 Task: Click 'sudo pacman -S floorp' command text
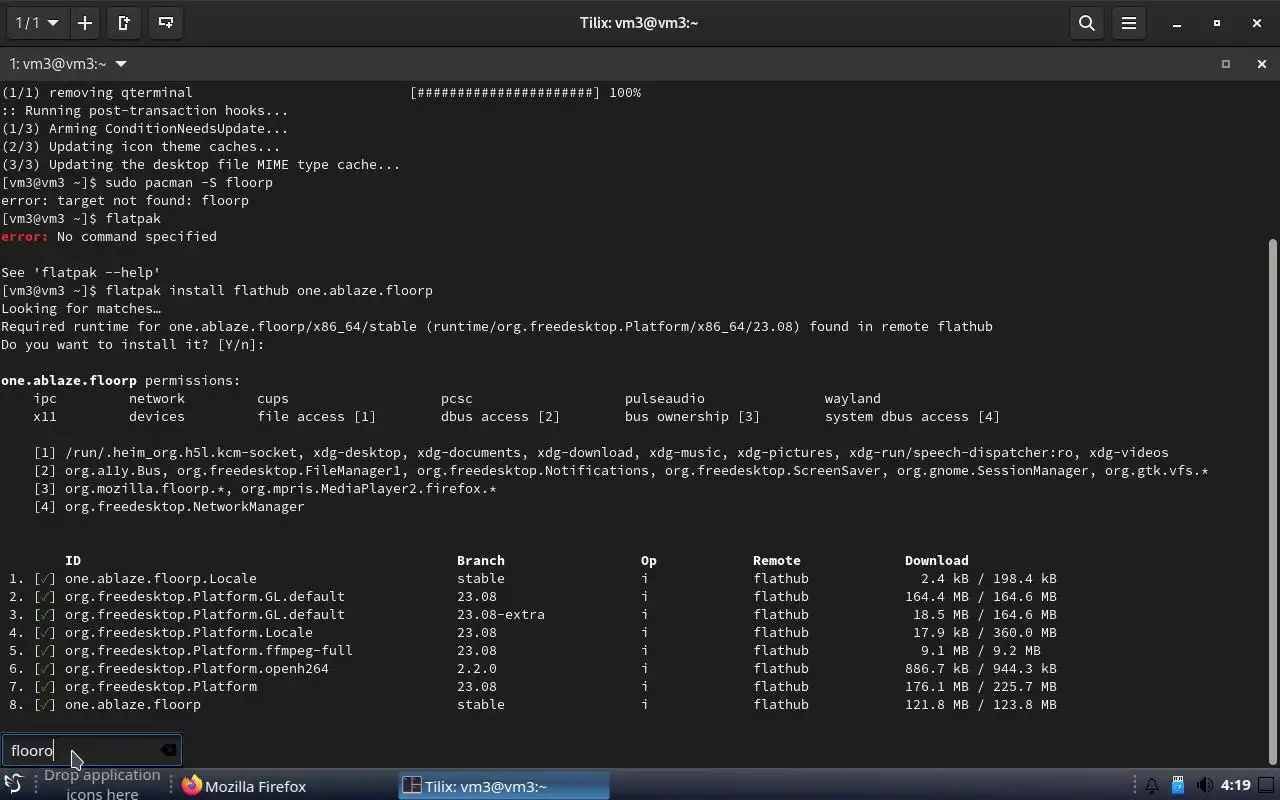pyautogui.click(x=189, y=183)
